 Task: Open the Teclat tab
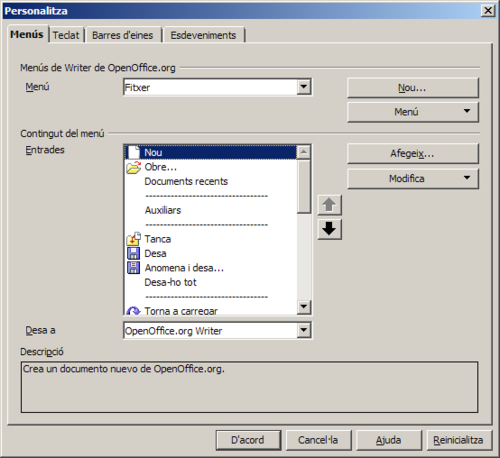(66, 35)
